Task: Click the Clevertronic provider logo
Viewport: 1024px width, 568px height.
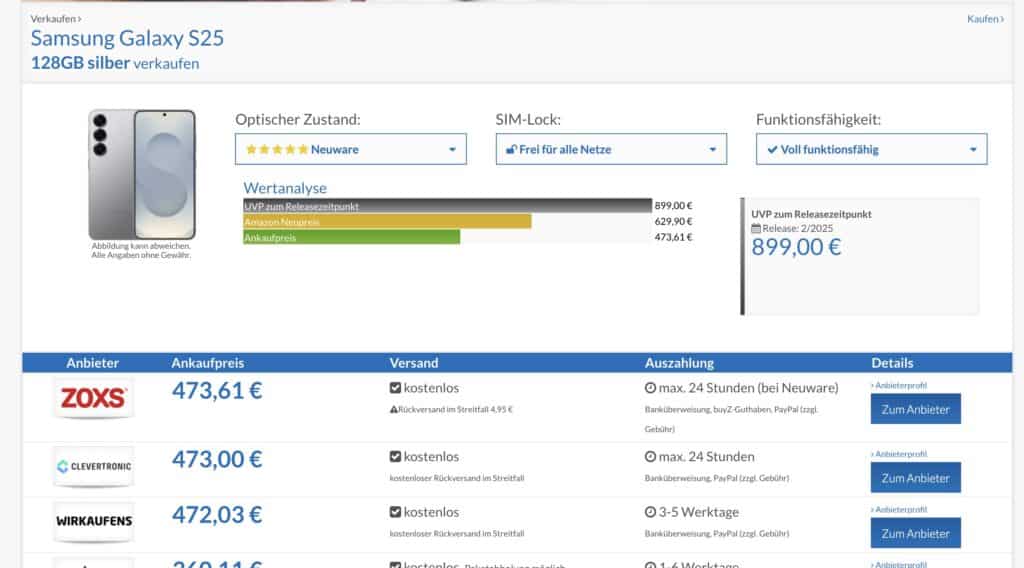Action: tap(93, 466)
